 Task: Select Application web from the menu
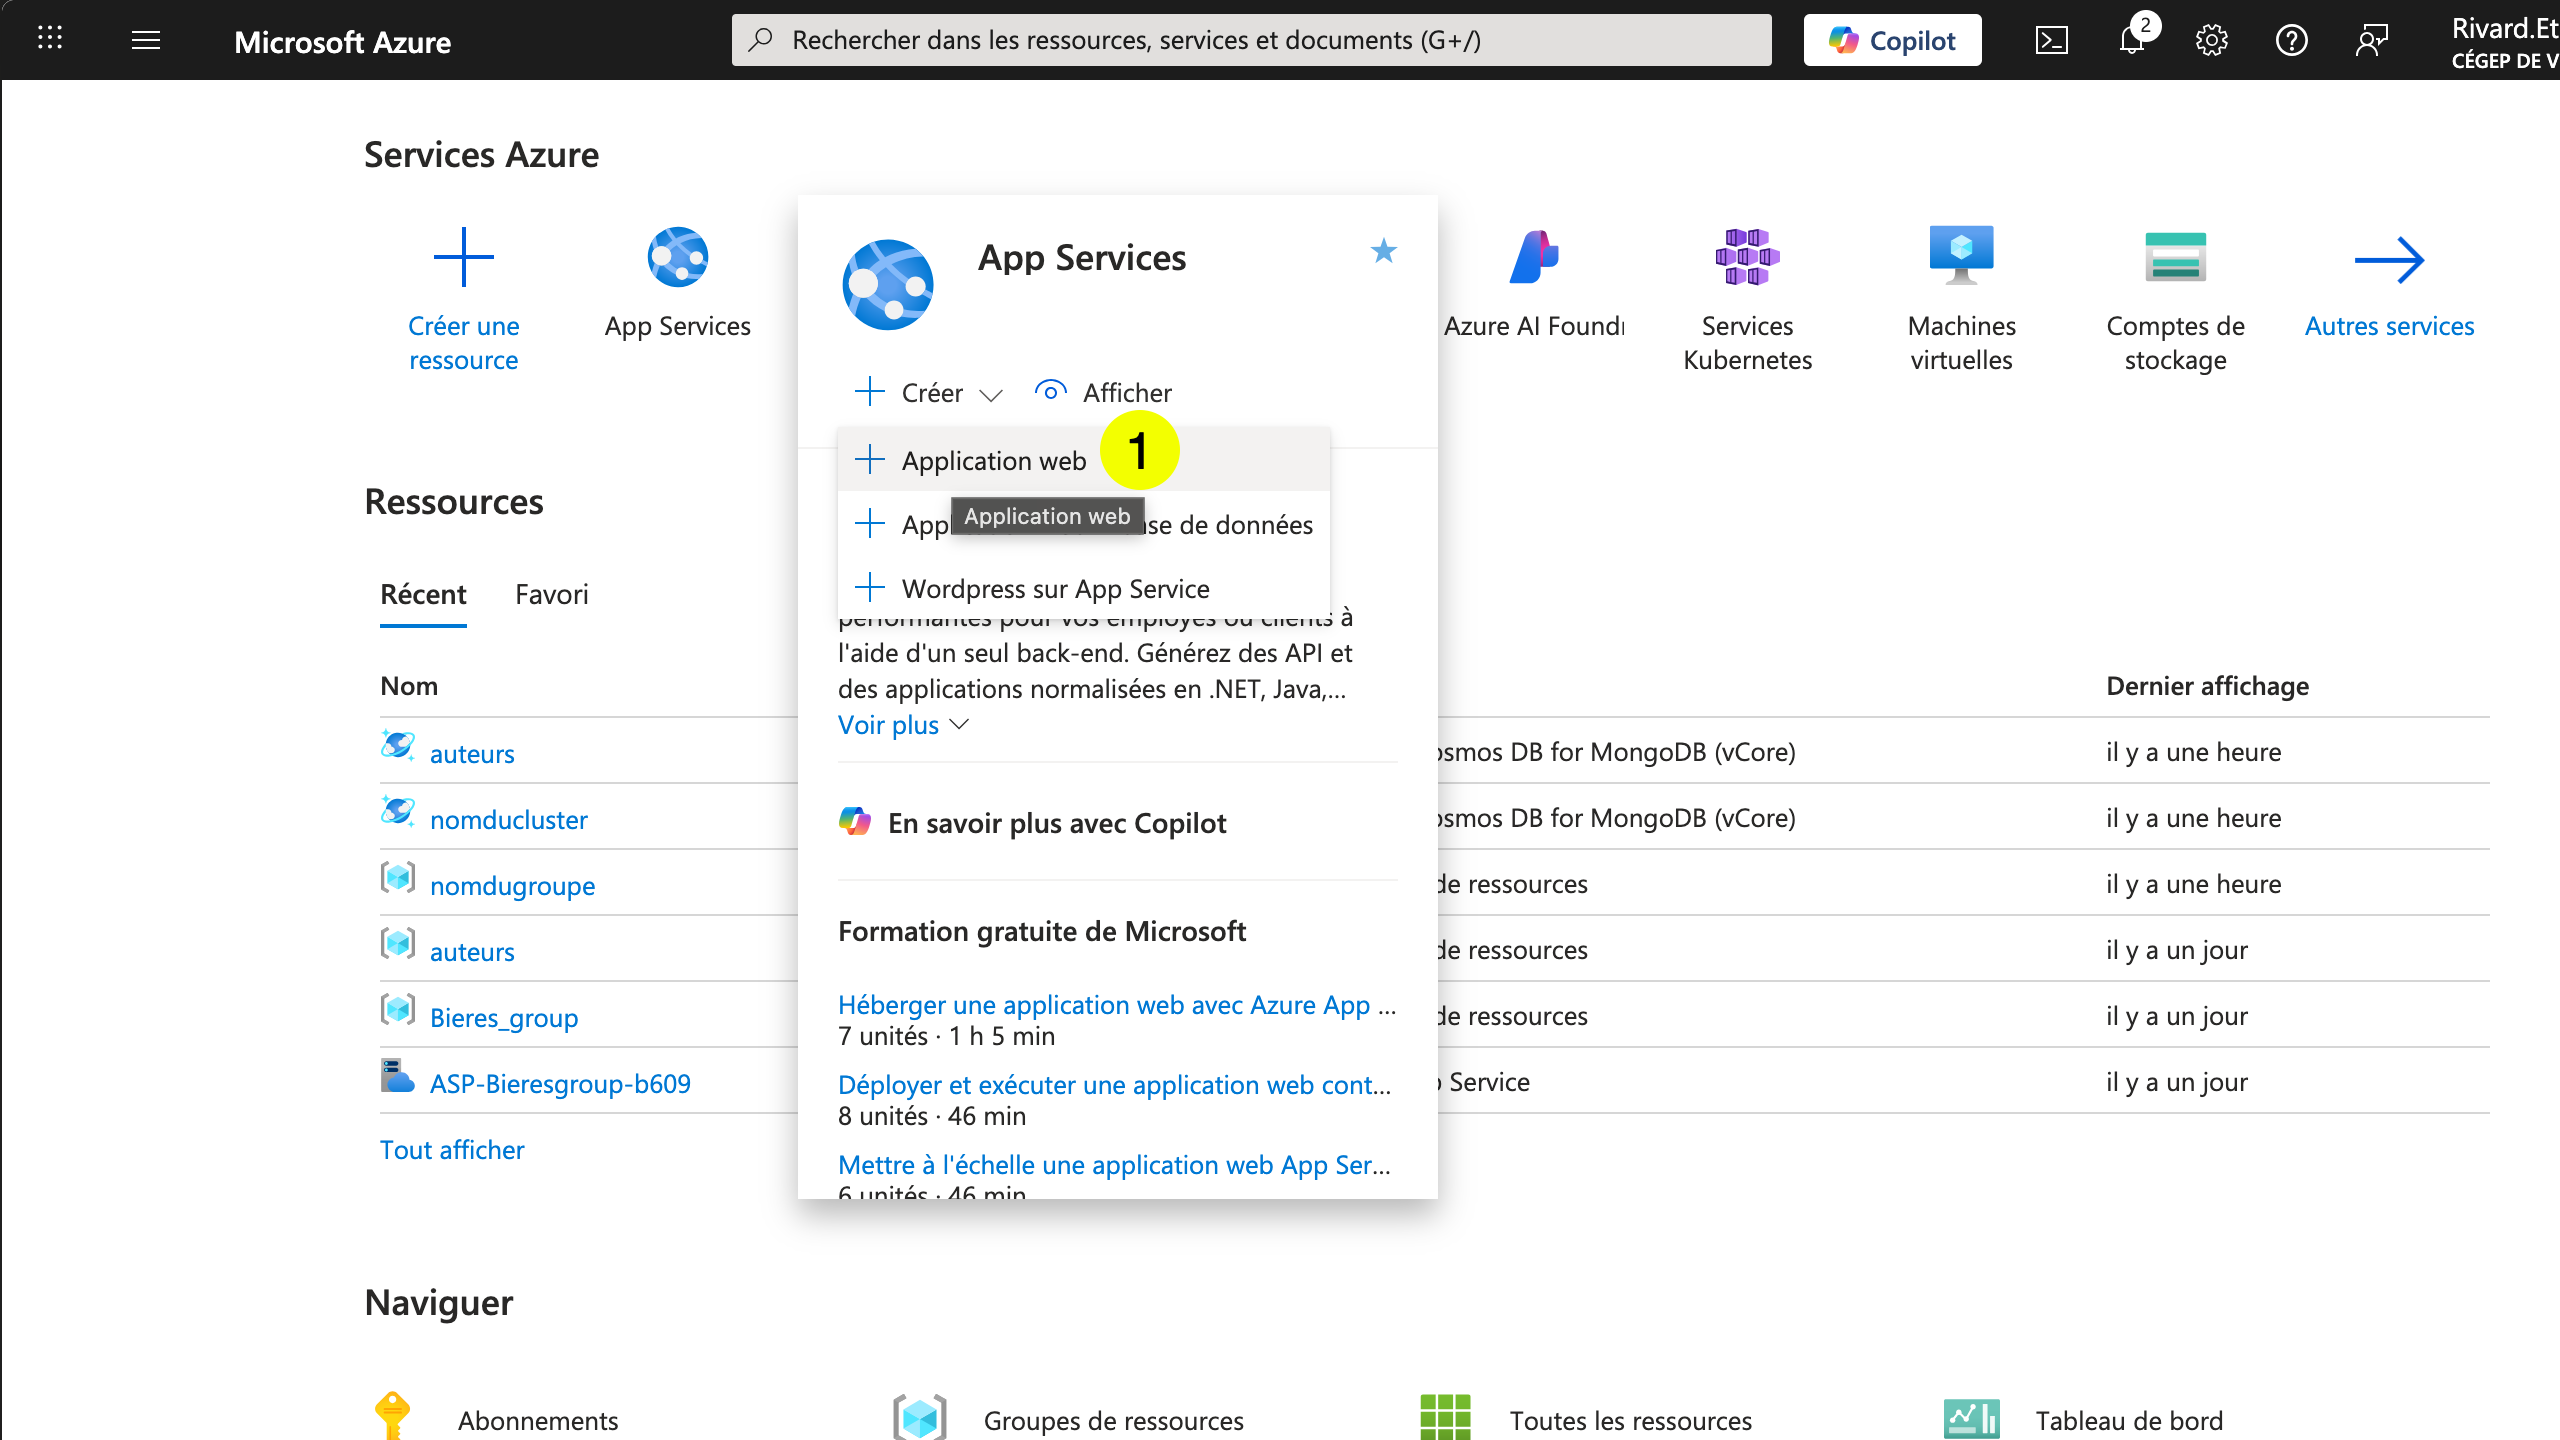[994, 460]
